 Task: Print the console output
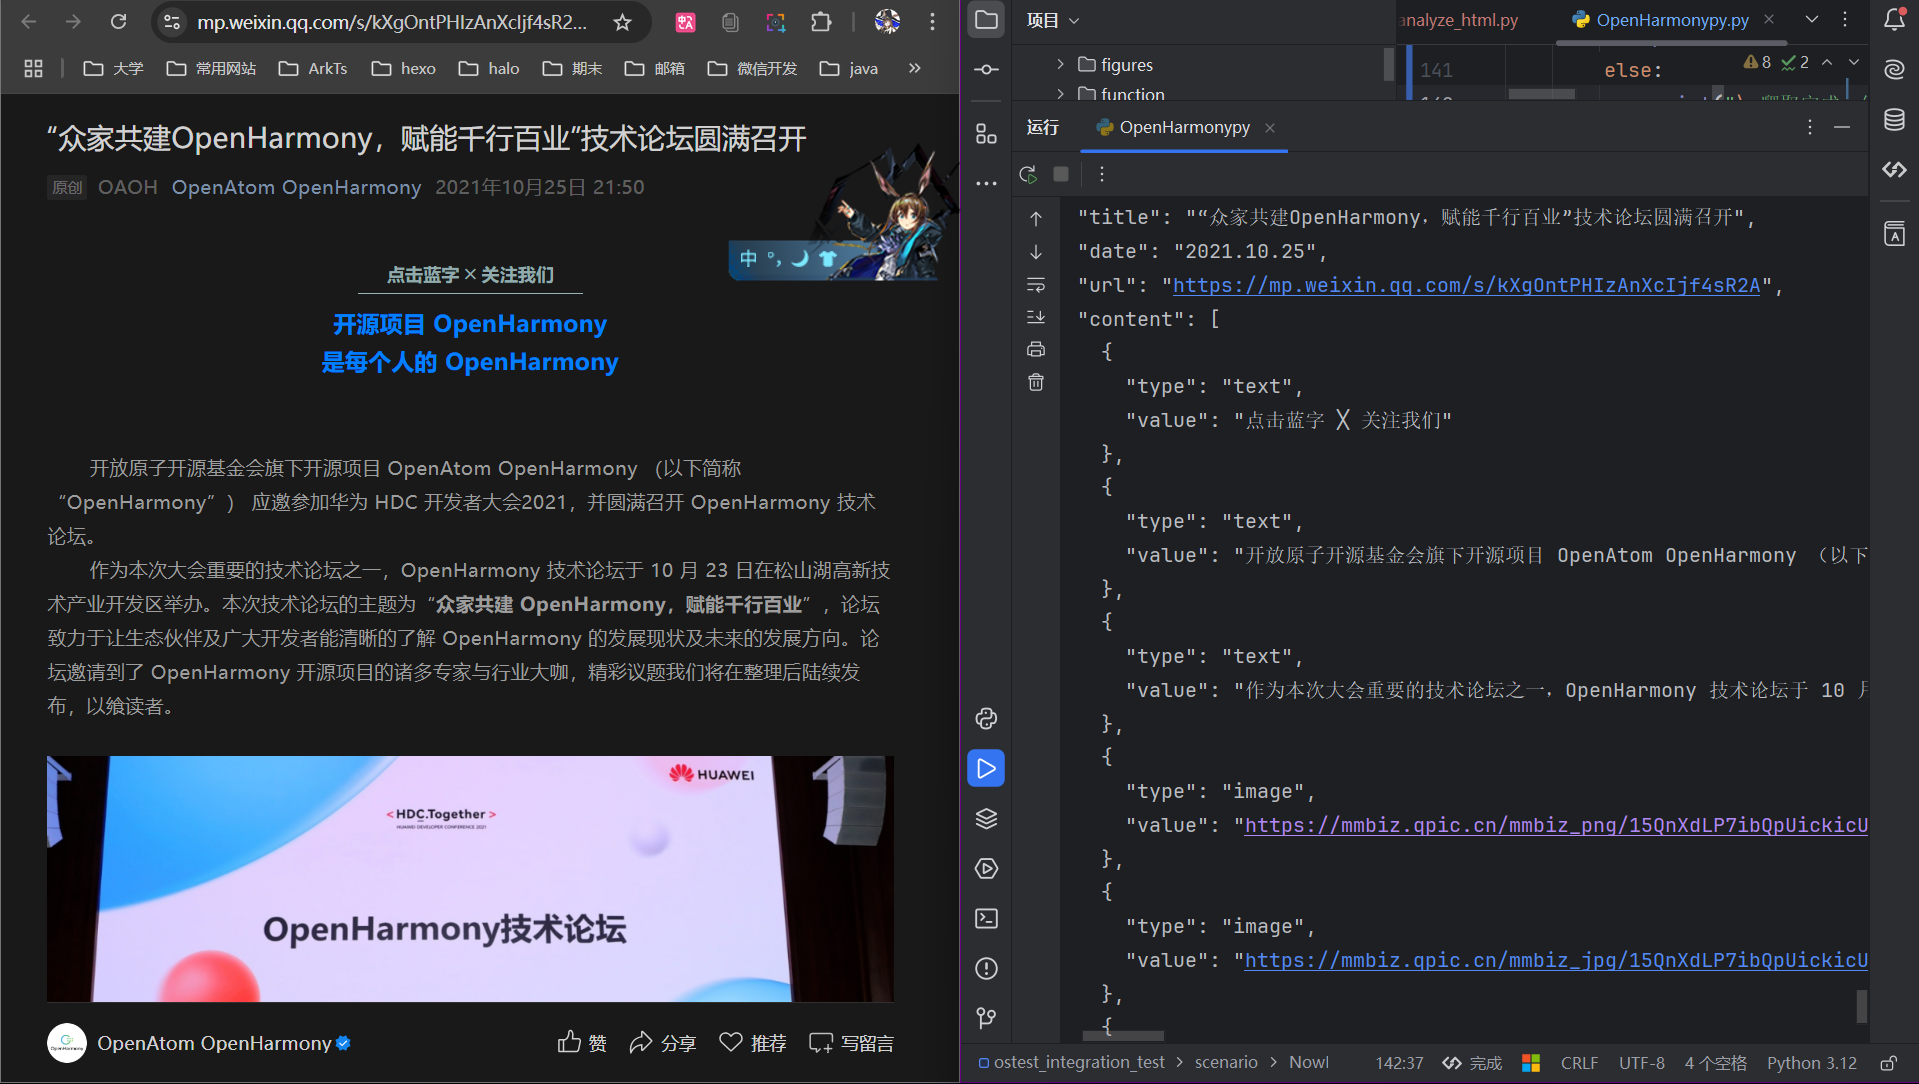(x=1036, y=349)
